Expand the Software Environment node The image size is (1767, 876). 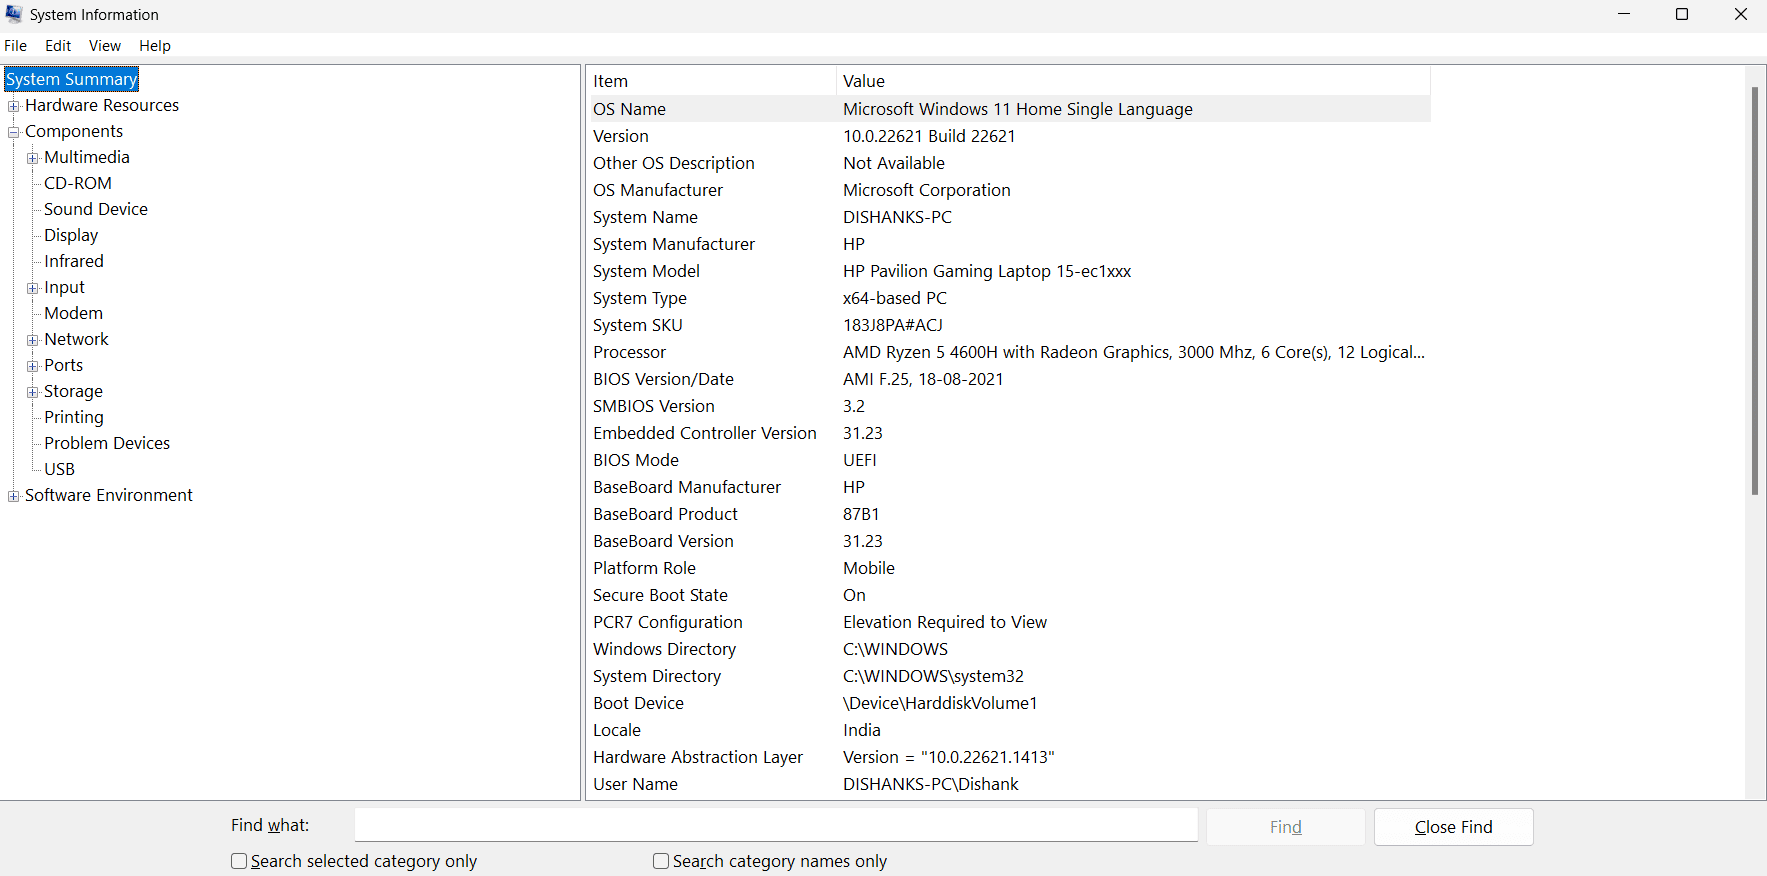tap(14, 496)
